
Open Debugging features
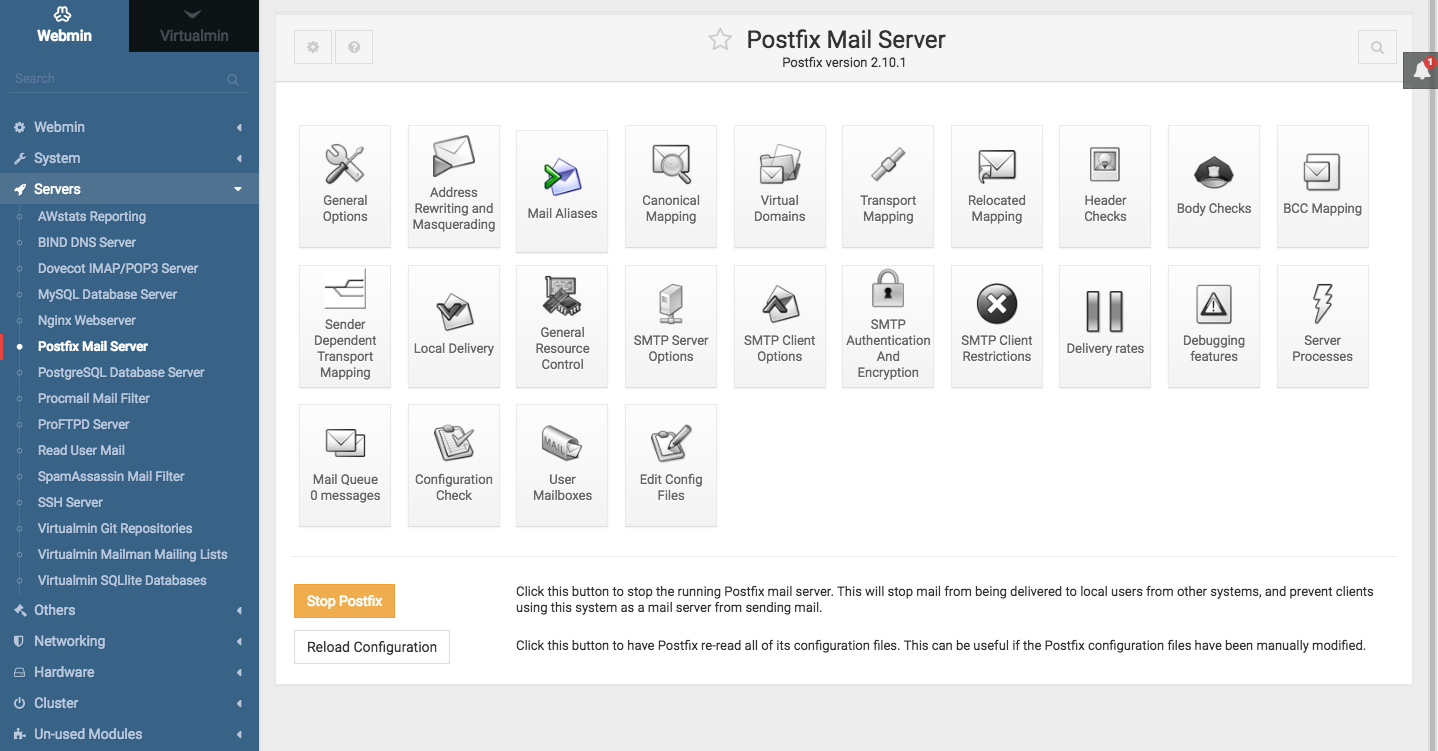[1214, 326]
